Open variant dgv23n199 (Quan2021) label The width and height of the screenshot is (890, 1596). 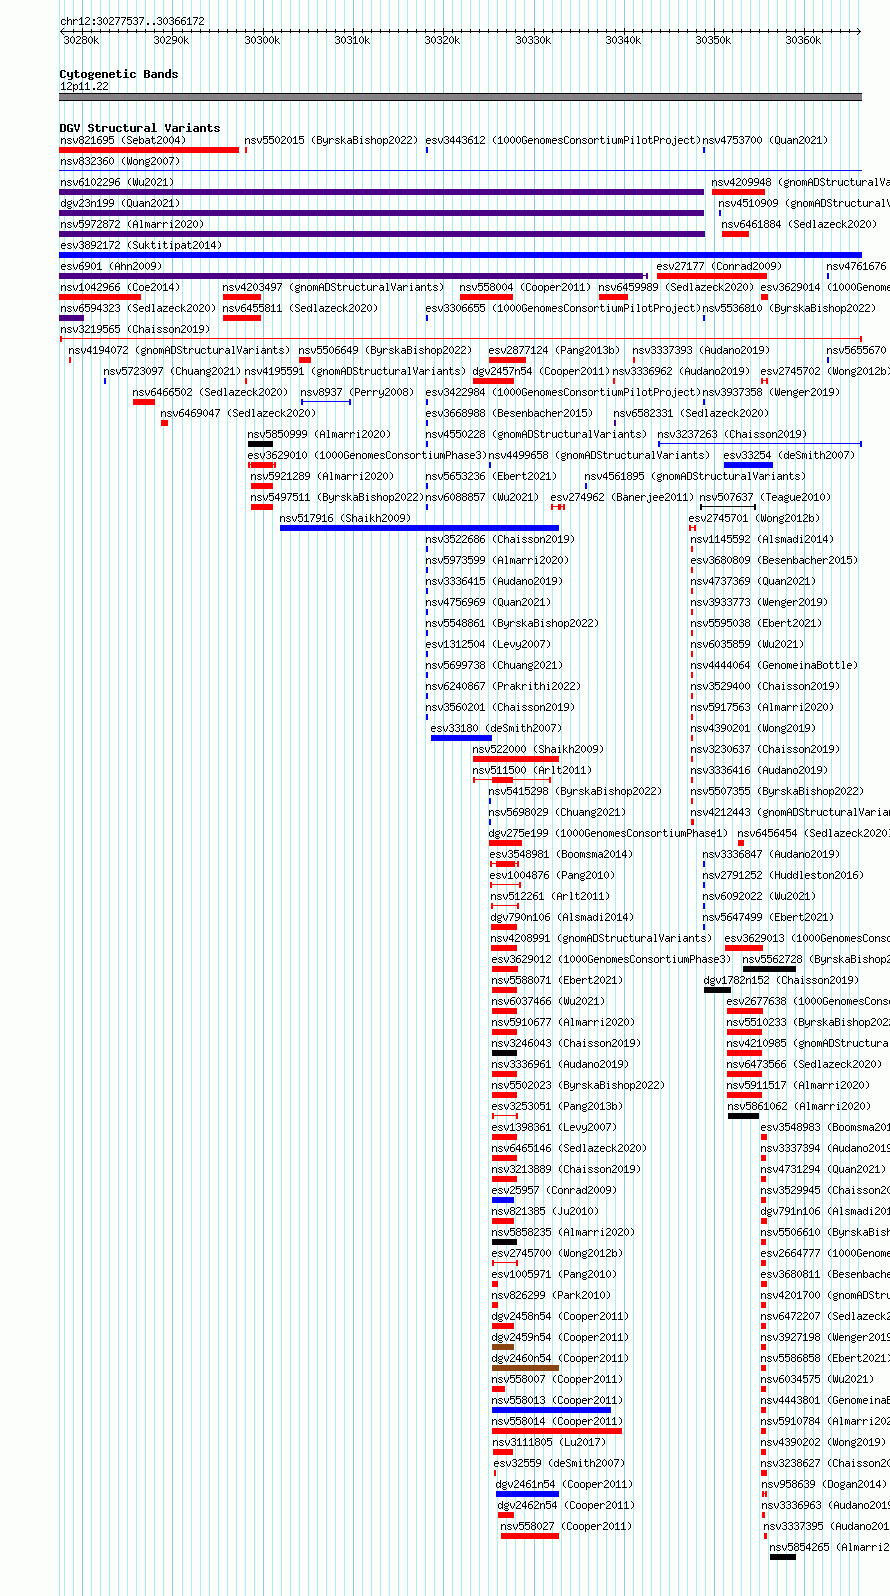[x=120, y=204]
